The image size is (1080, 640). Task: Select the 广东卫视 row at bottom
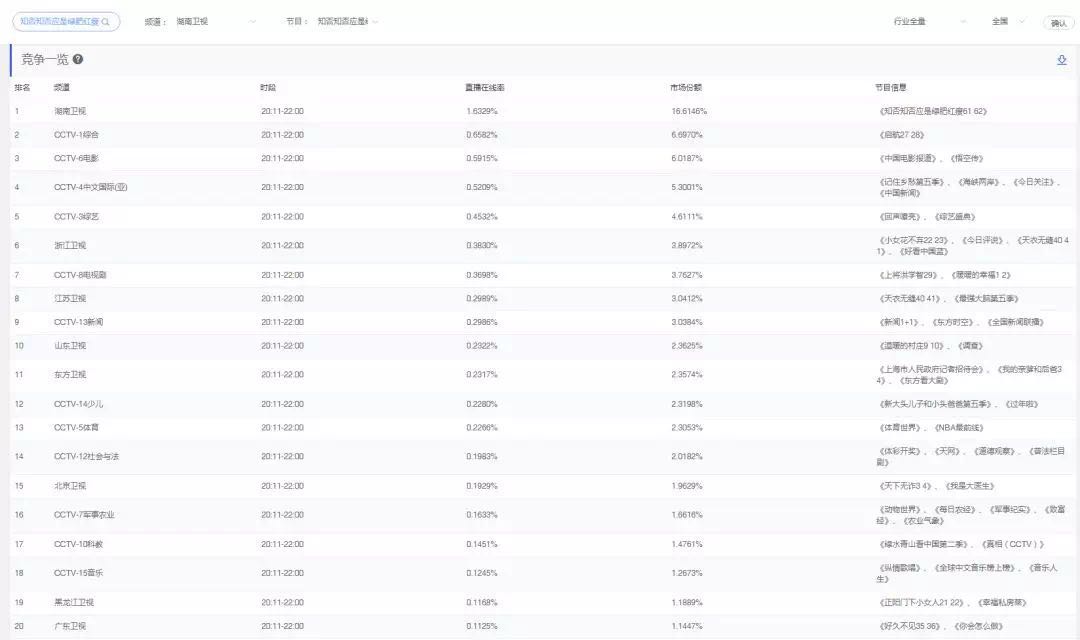click(70, 626)
